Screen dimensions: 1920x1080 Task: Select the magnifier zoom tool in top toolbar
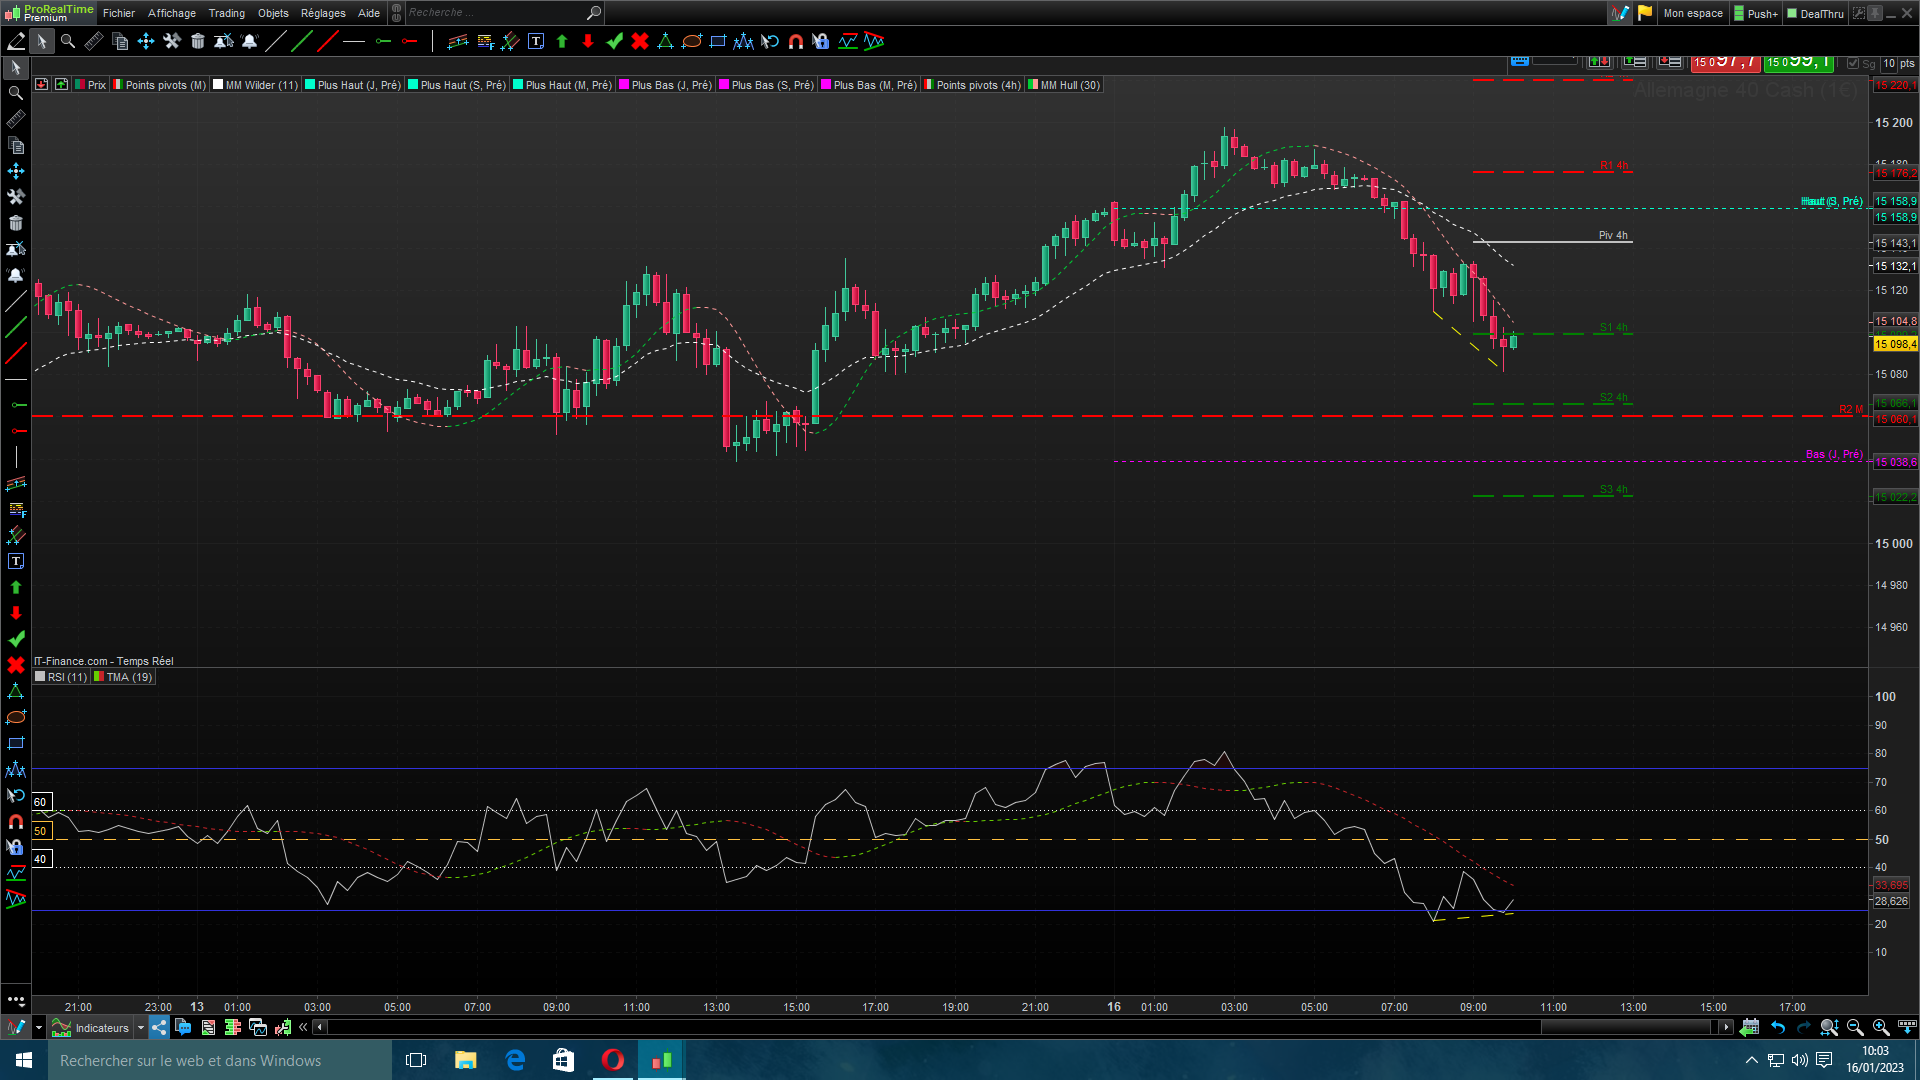tap(68, 41)
